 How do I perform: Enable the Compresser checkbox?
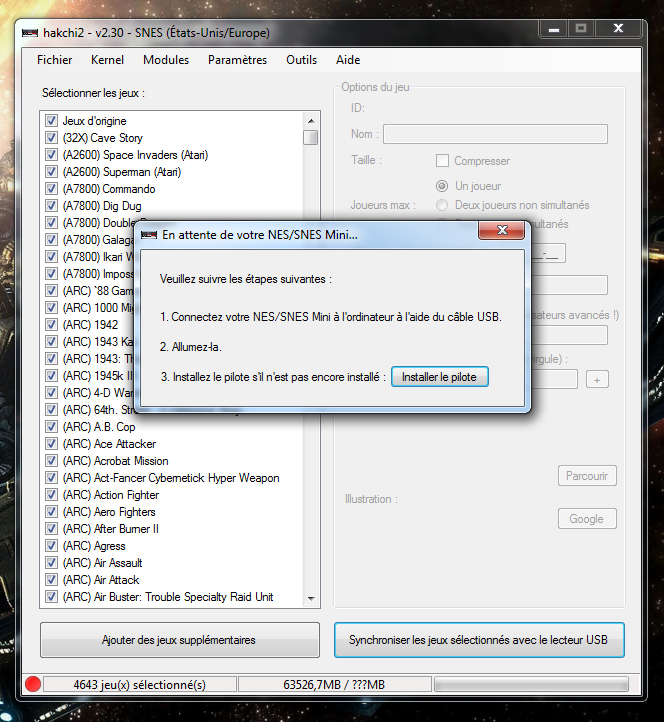point(442,161)
